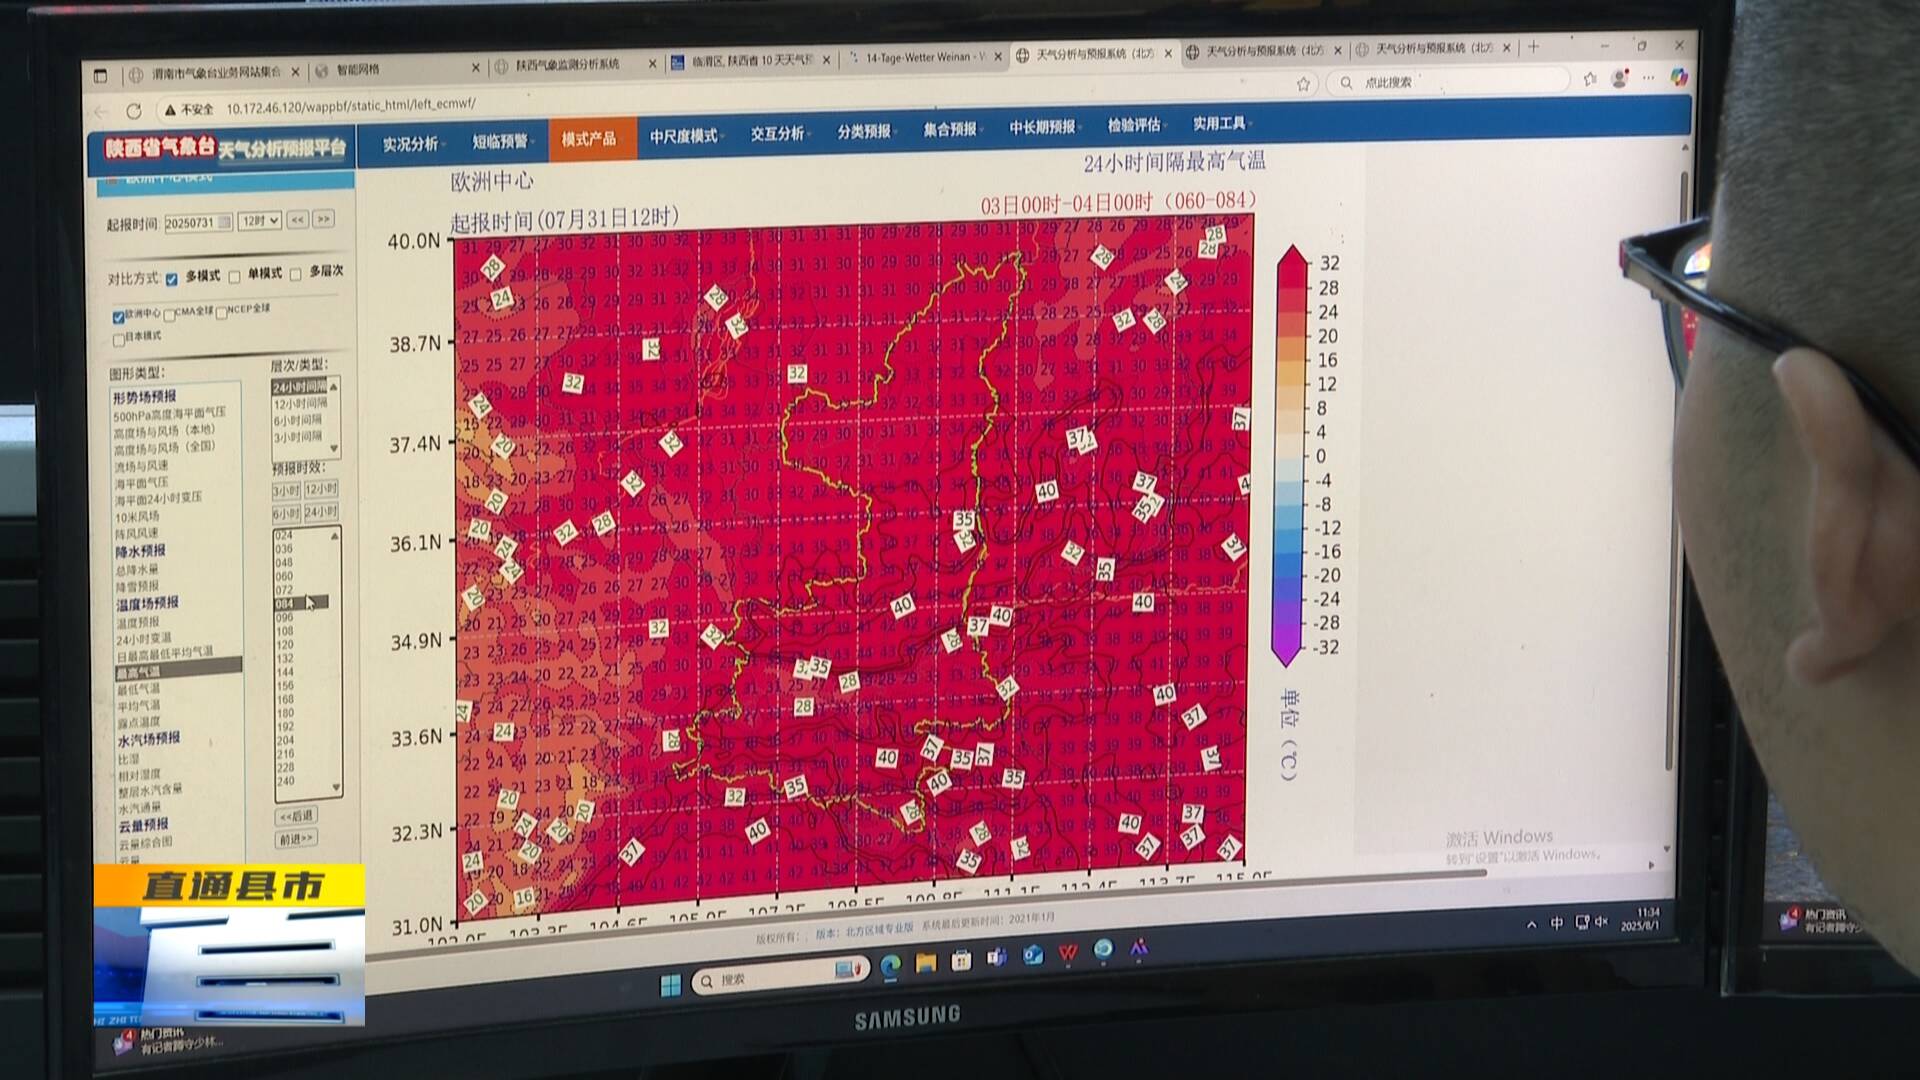Screen dimensions: 1920x1080
Task: Open the 12时 hour dropdown
Action: [259, 221]
